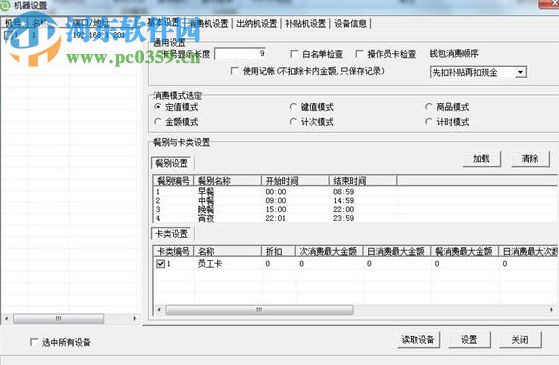Click device list scroll right arrow

tap(134, 318)
